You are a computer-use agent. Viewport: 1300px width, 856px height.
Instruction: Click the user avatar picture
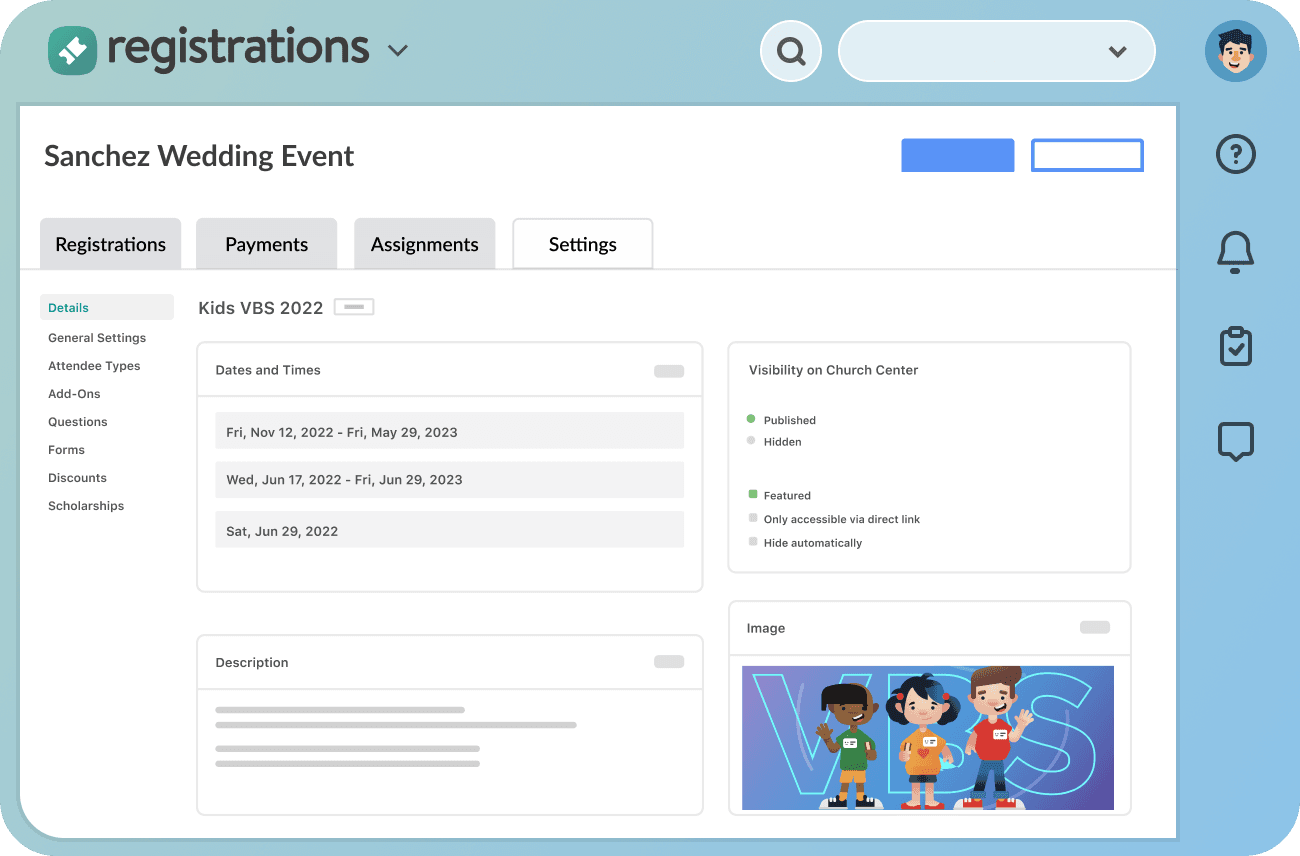click(x=1236, y=50)
